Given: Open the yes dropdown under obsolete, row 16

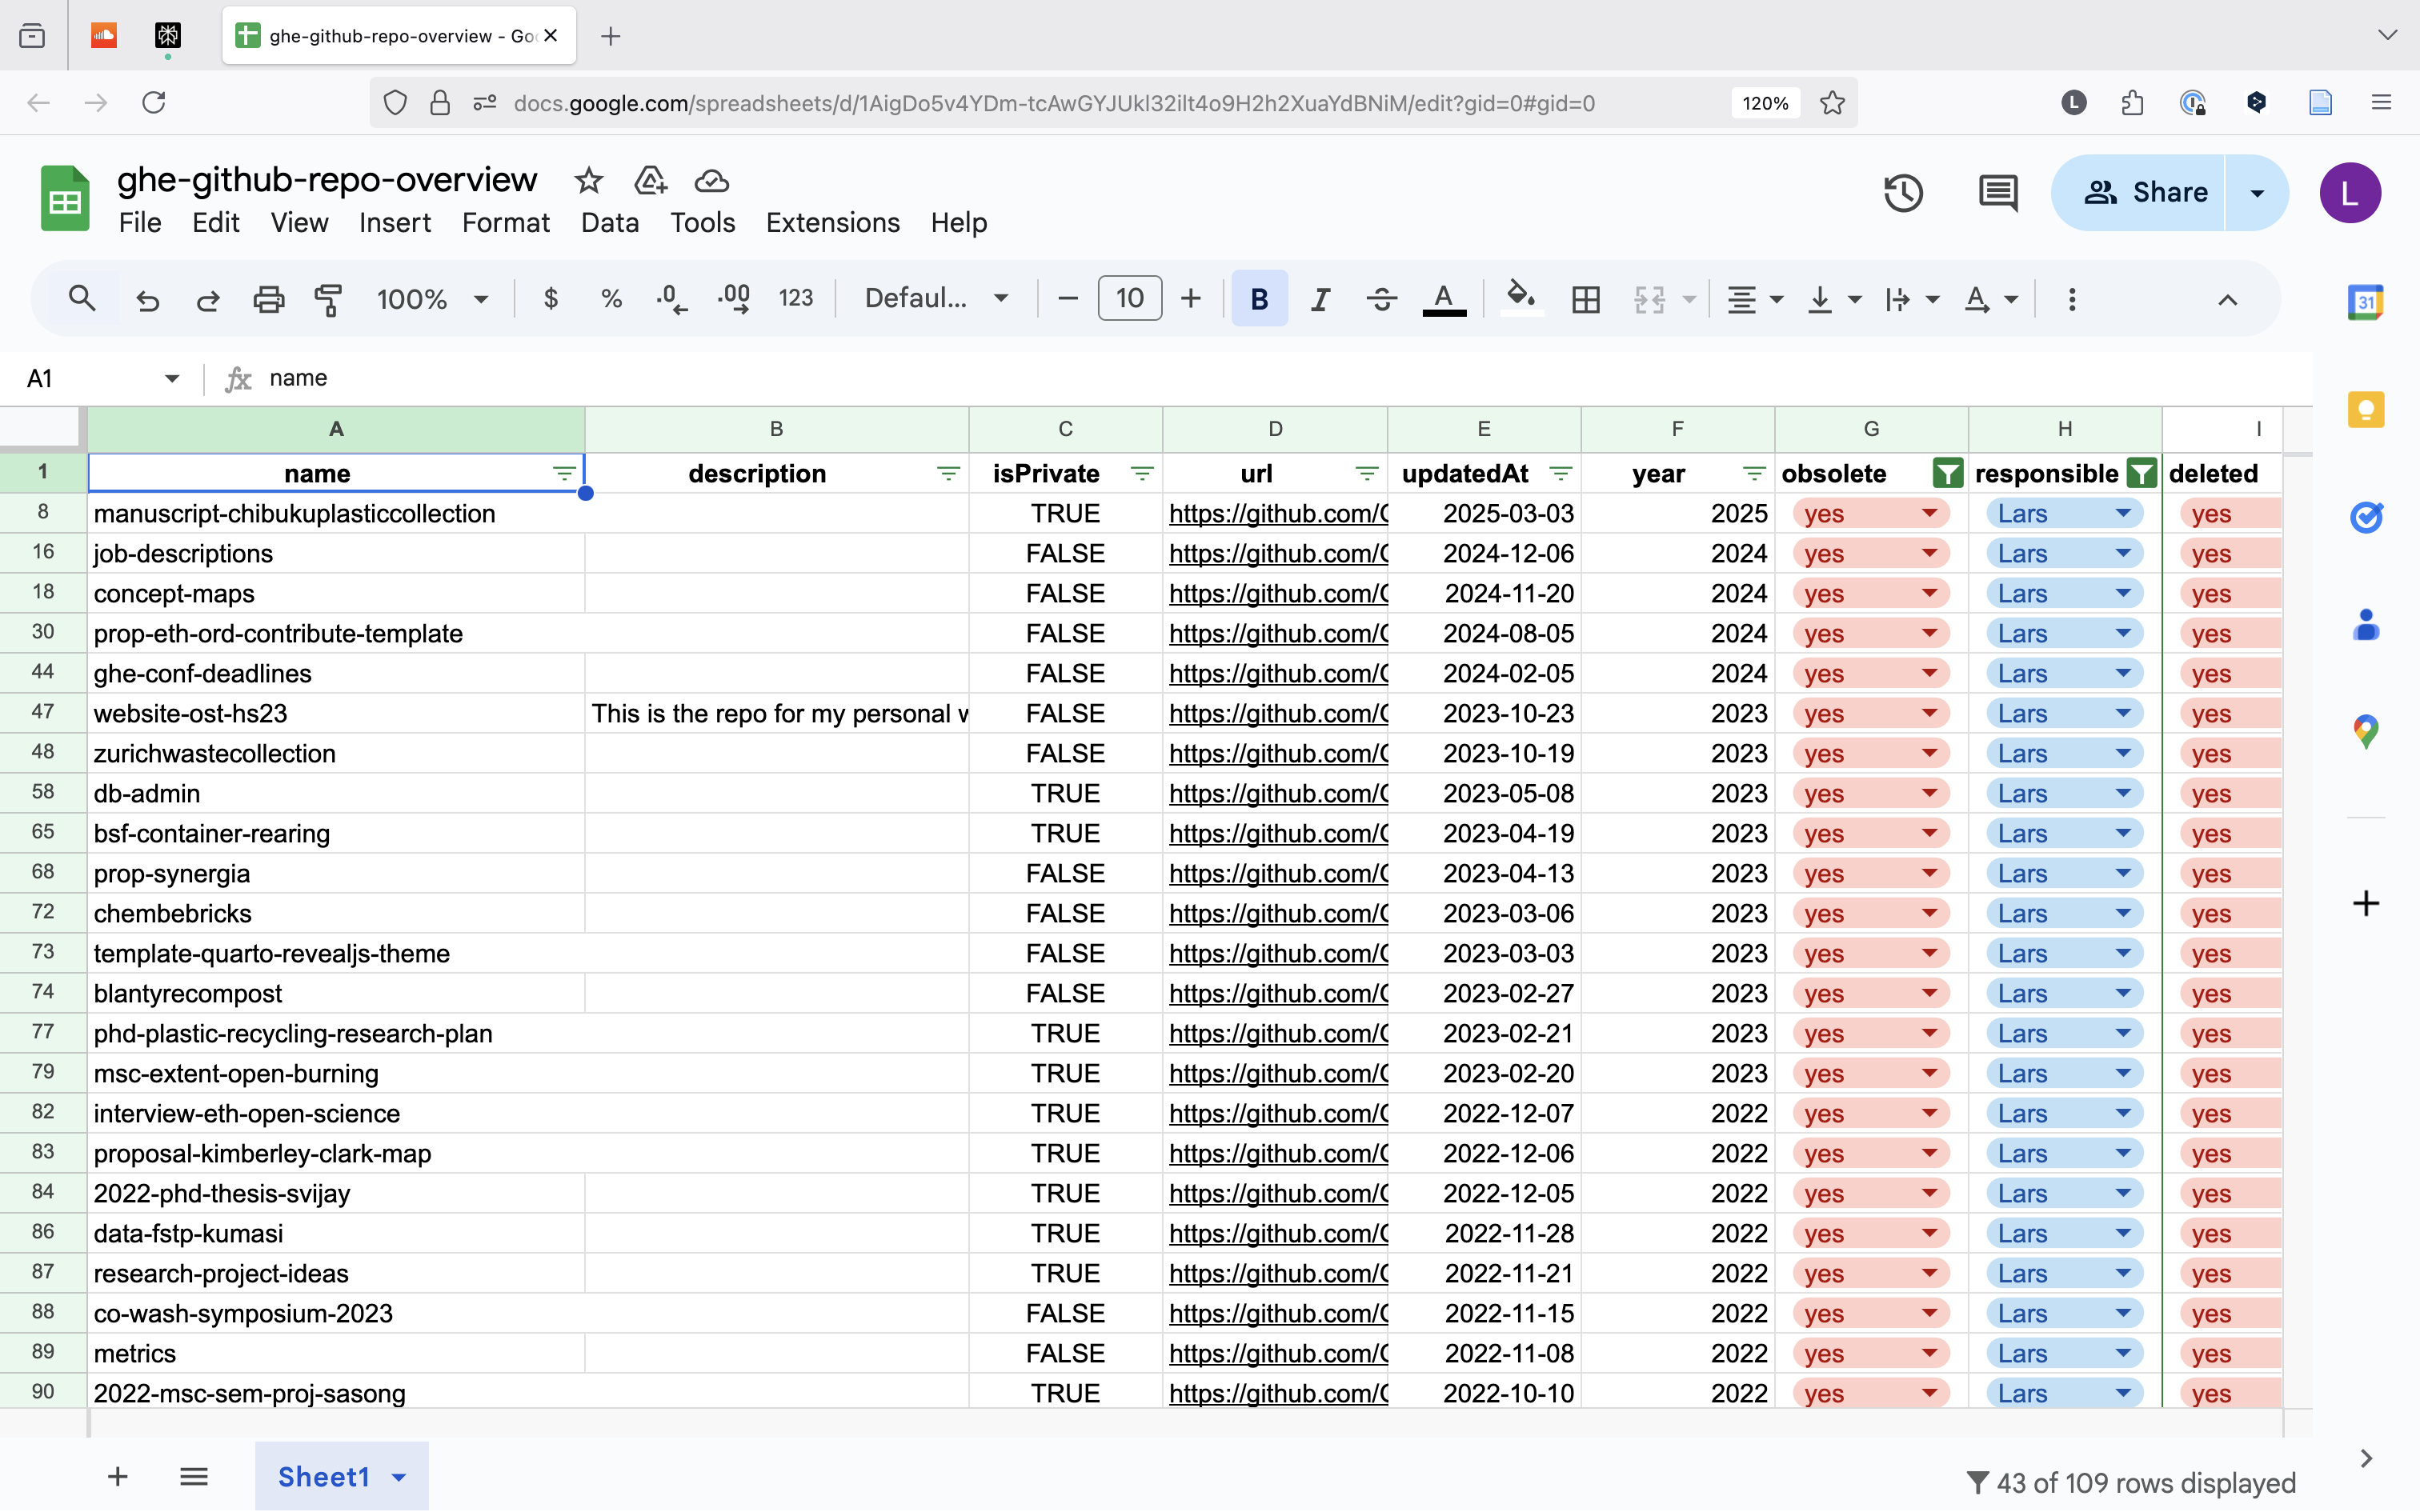Looking at the screenshot, I should (x=1929, y=553).
